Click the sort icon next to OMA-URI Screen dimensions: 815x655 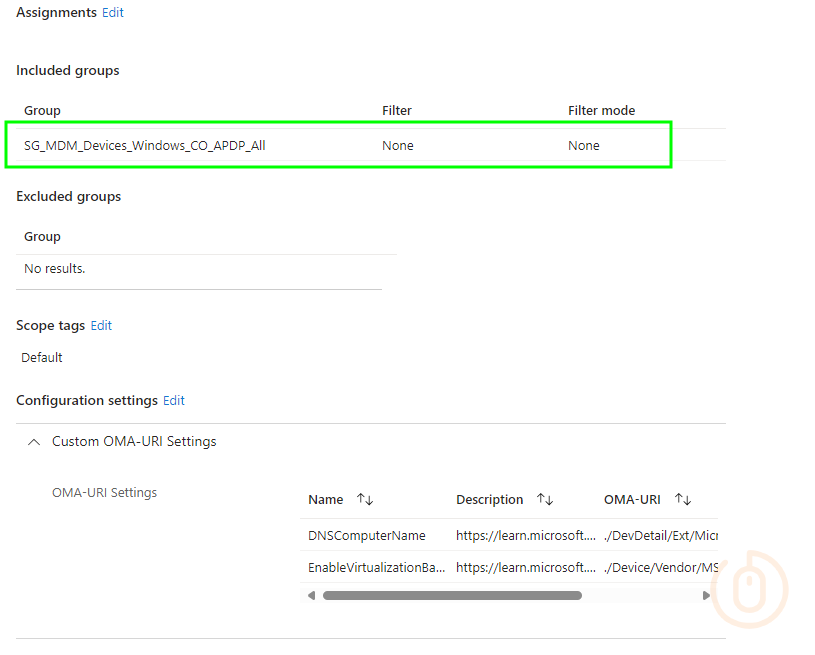683,499
